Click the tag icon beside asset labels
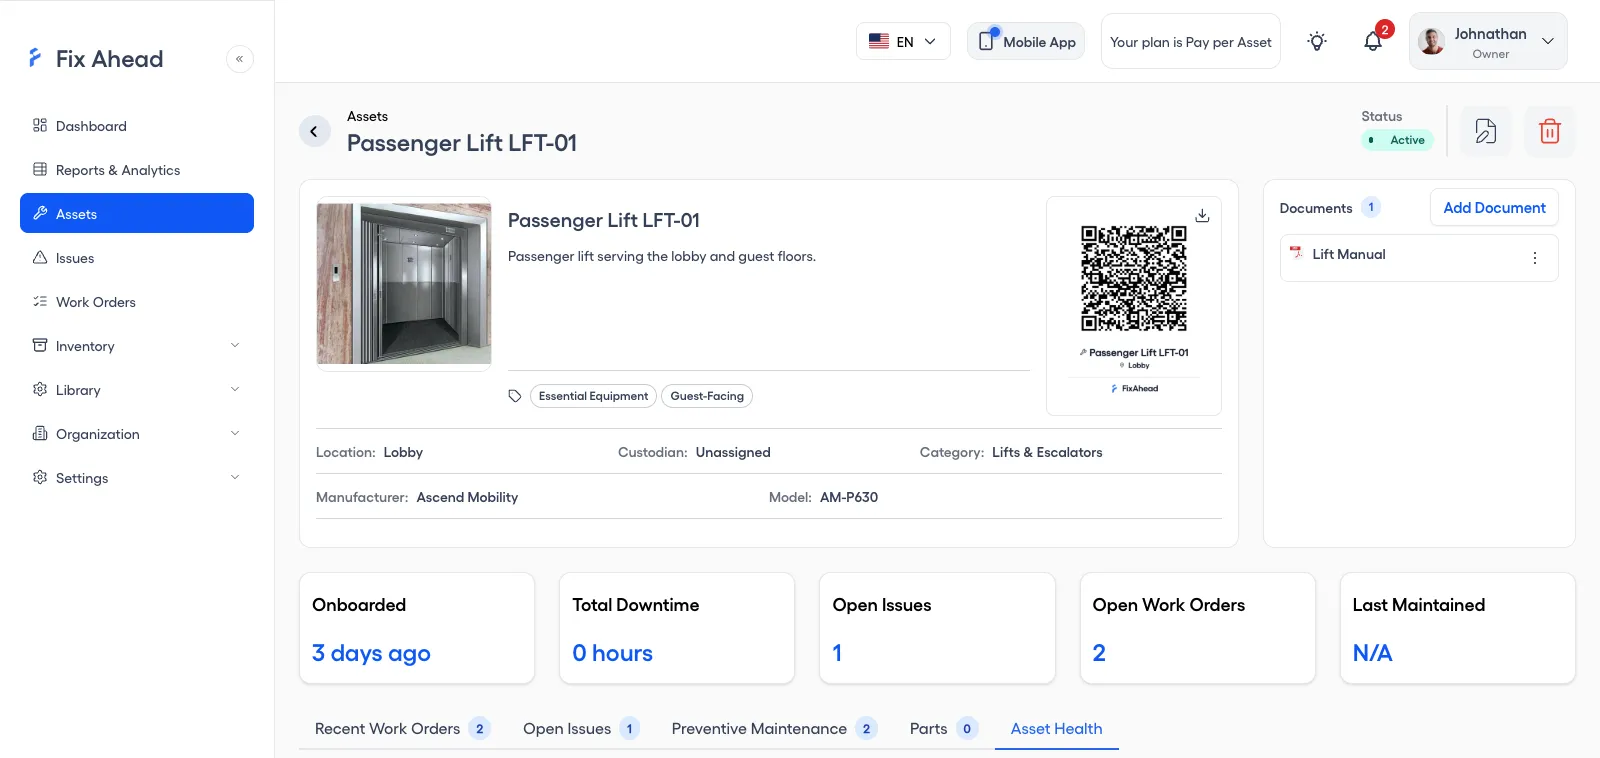The width and height of the screenshot is (1600, 758). 515,396
